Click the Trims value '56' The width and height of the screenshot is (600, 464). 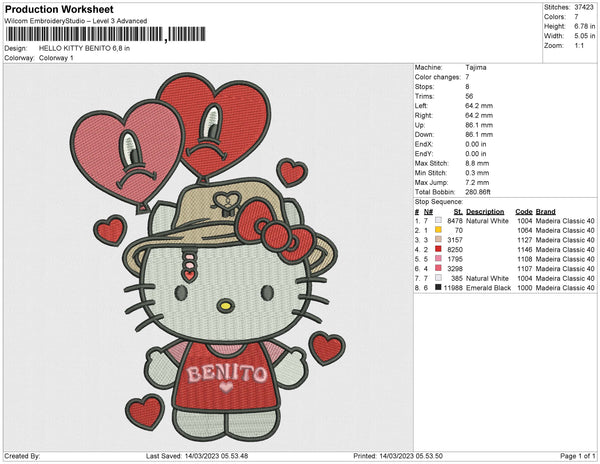pyautogui.click(x=469, y=96)
